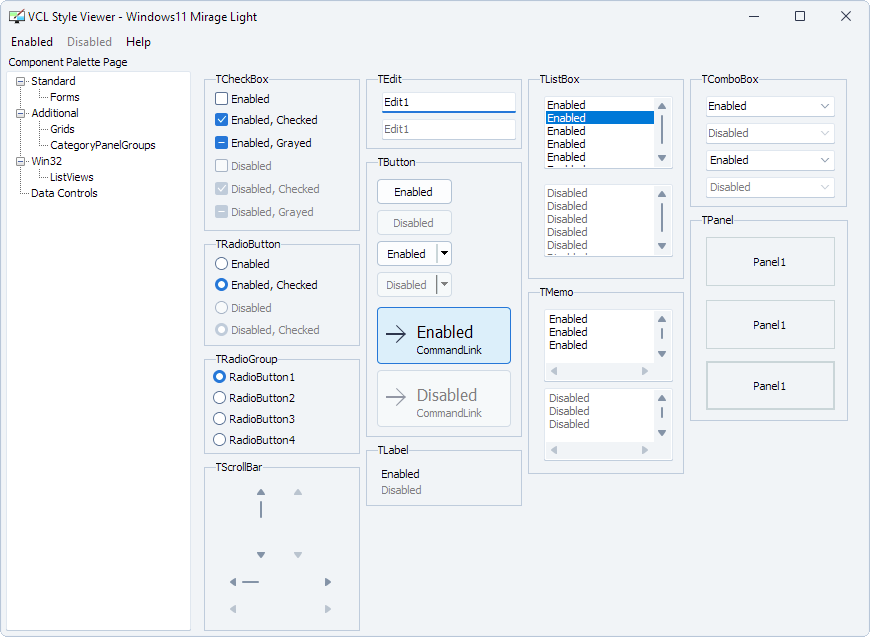Choose CategoryPanelGroups in the palette tree

[103, 145]
